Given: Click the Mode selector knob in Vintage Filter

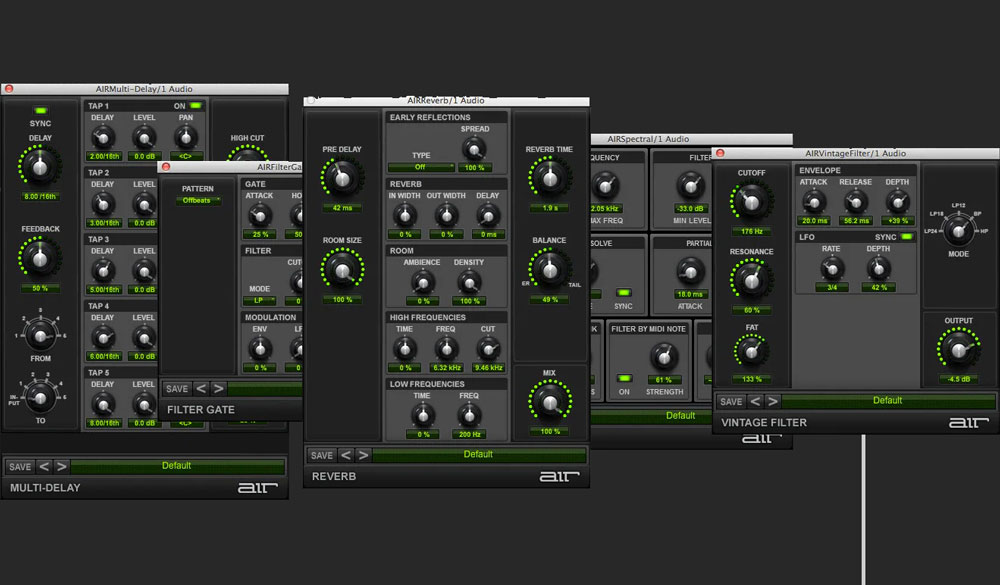Looking at the screenshot, I should click(x=958, y=230).
